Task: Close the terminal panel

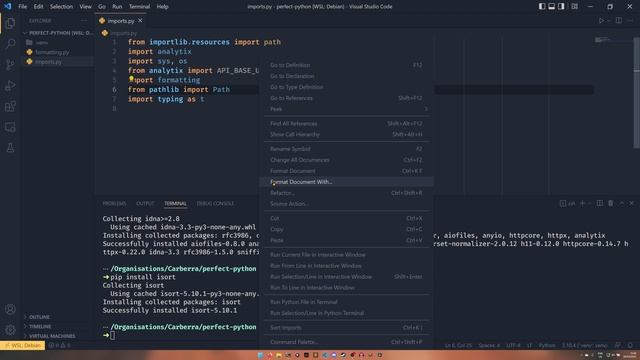Action: tap(631, 203)
